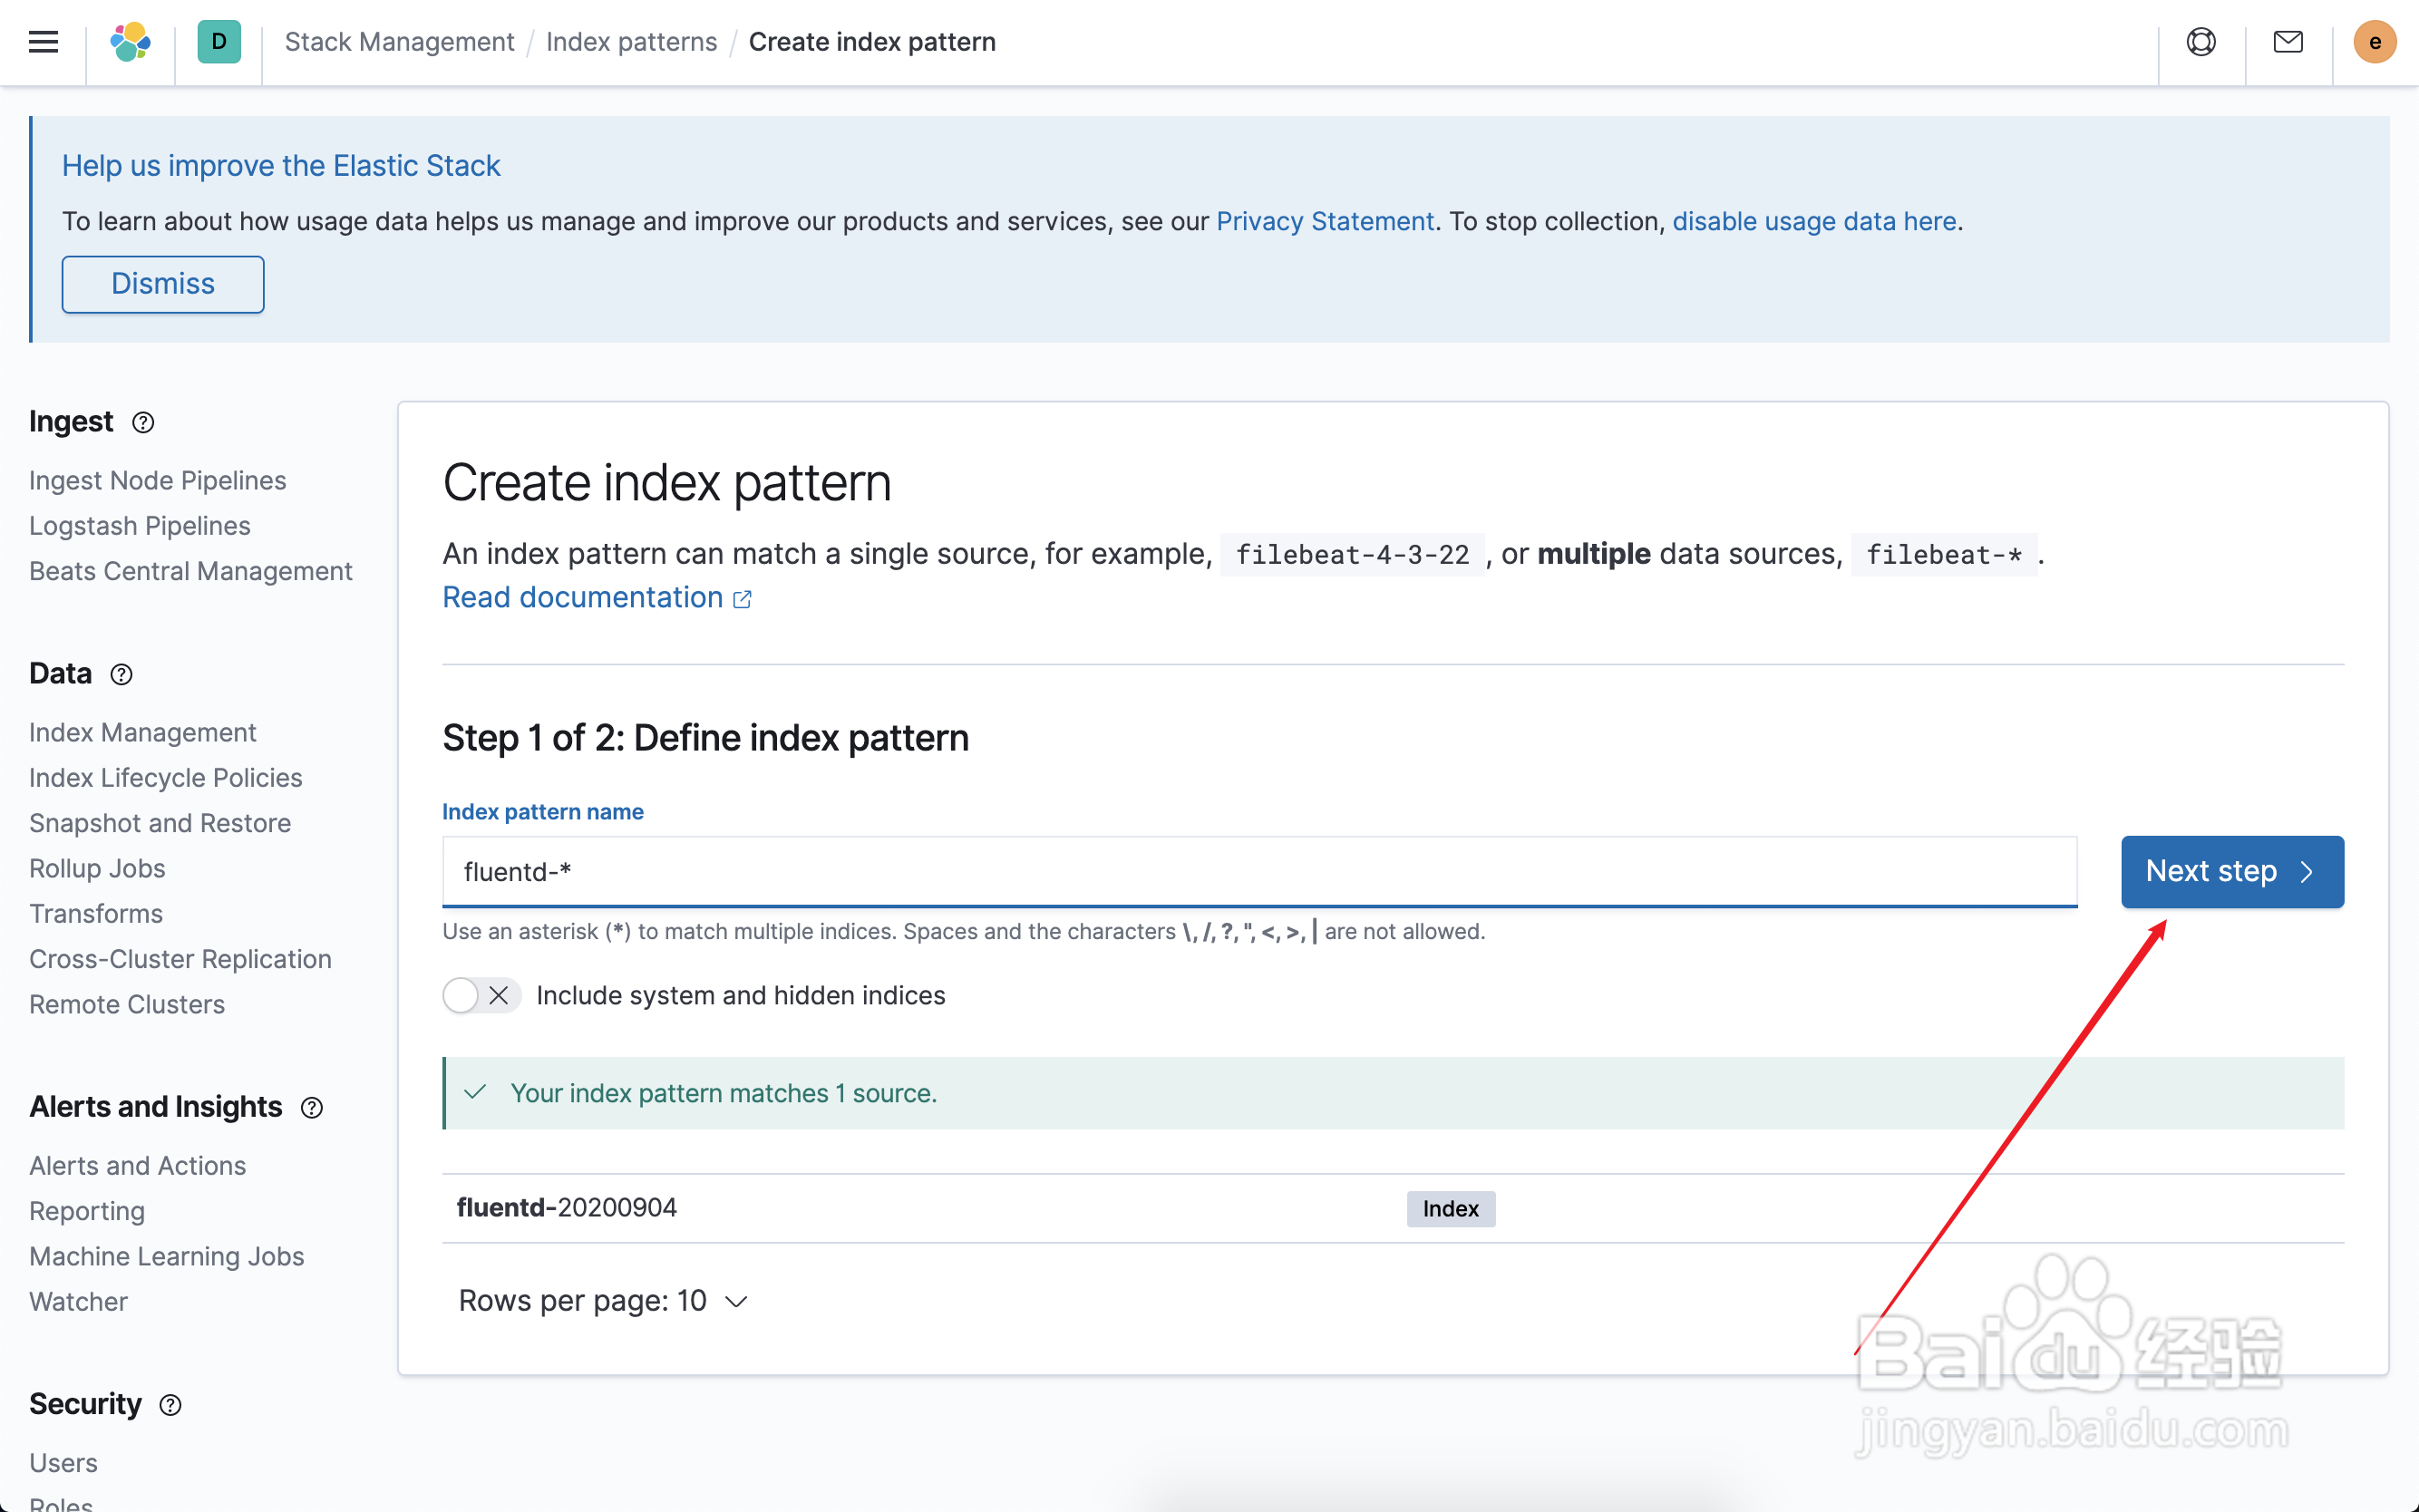Click the Elastic logo icon
Image resolution: width=2419 pixels, height=1512 pixels.
tap(131, 42)
